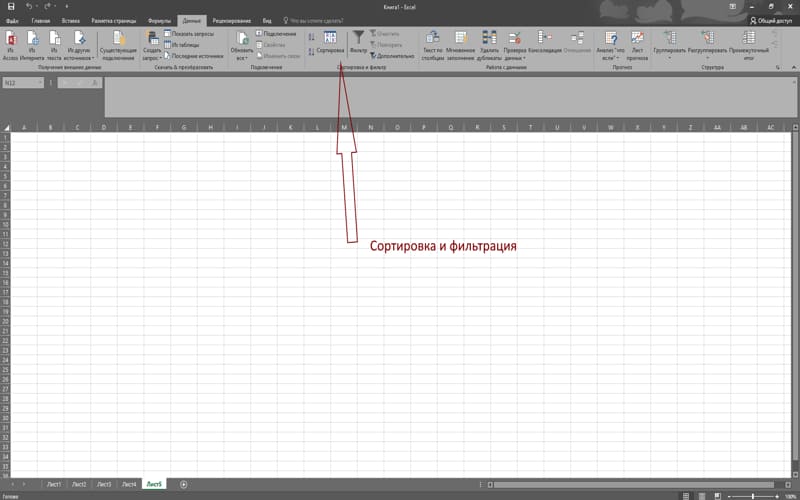Click the Общий доступ share button
The image size is (800, 500).
pos(771,21)
